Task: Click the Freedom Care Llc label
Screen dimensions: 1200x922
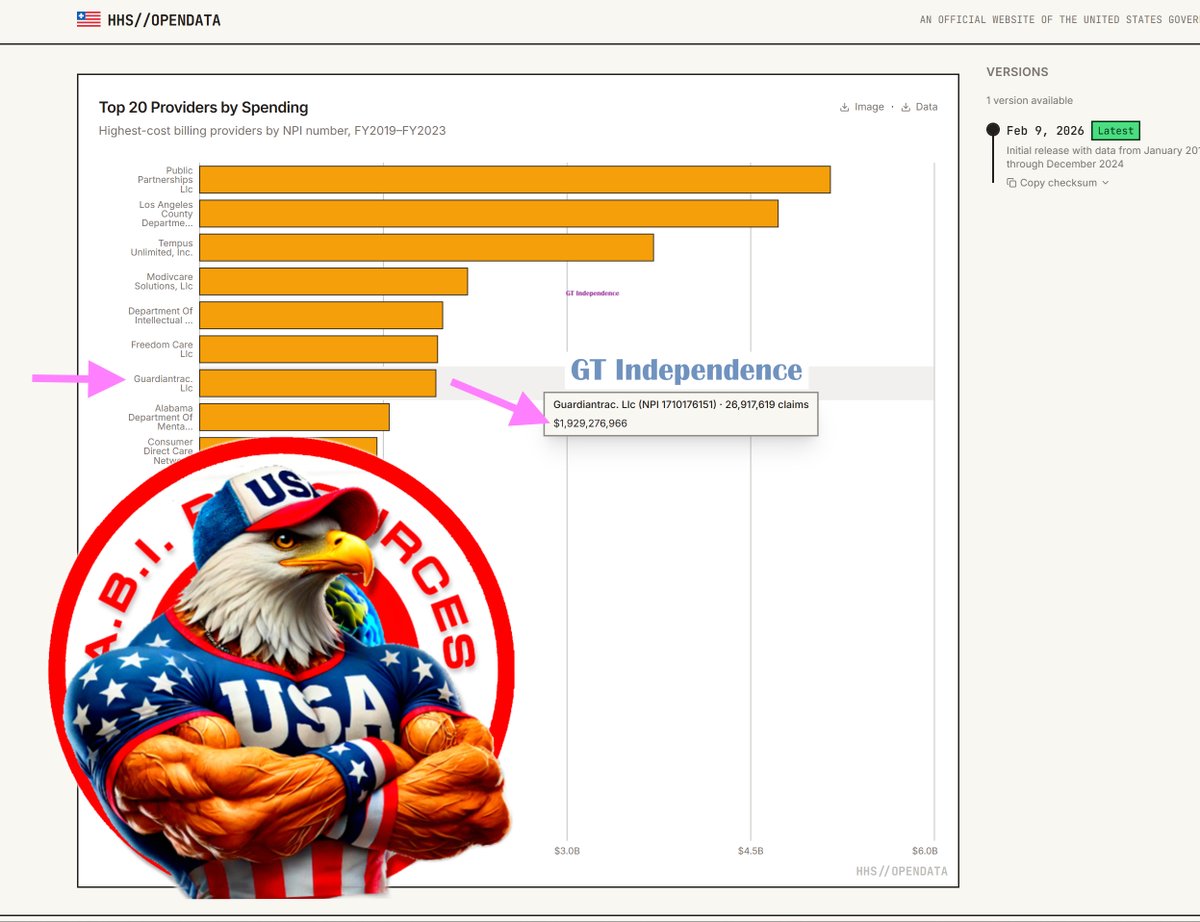Action: coord(162,349)
